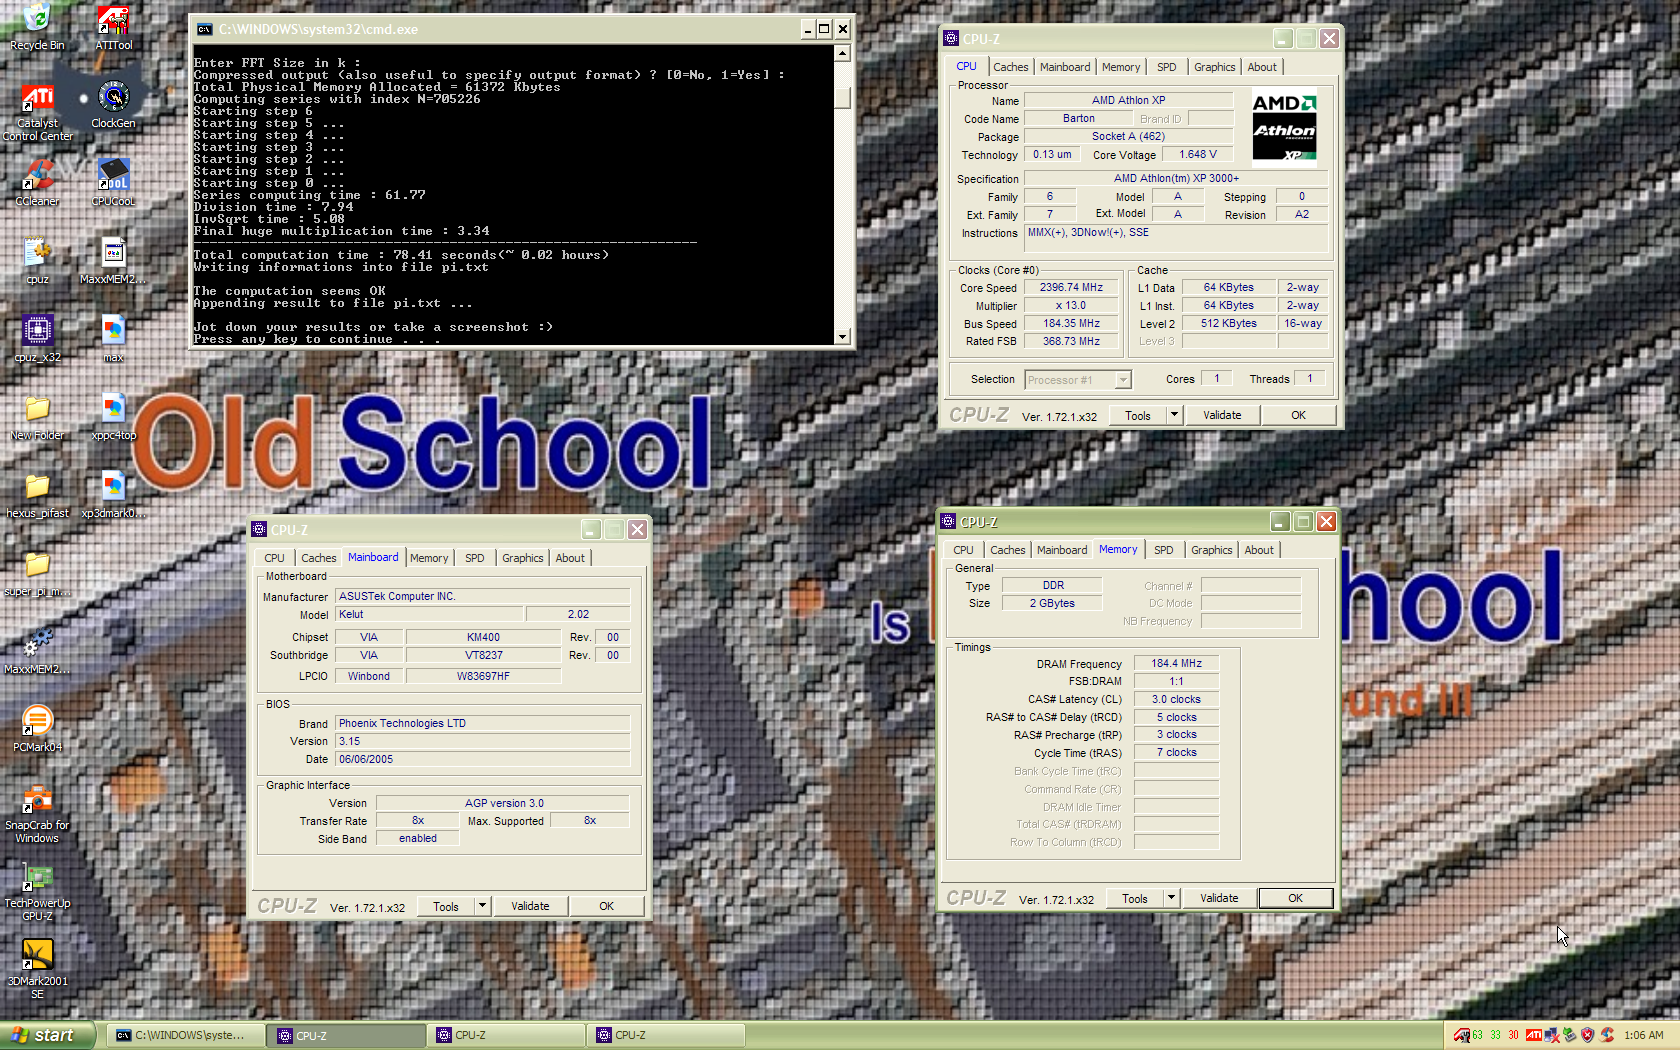Click the Core Speed 2396.74 MHz value
The width and height of the screenshot is (1680, 1050).
click(1071, 288)
